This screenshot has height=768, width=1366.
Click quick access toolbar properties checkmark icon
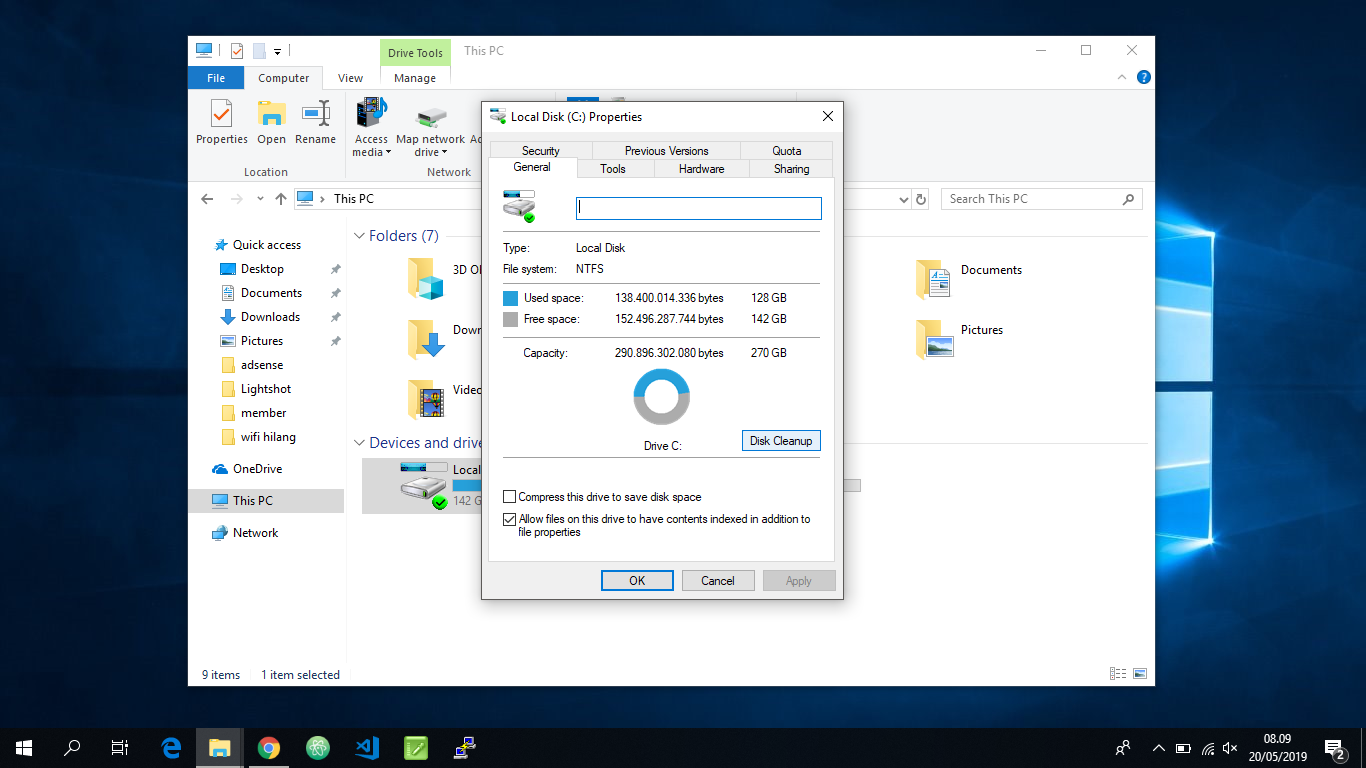(237, 50)
